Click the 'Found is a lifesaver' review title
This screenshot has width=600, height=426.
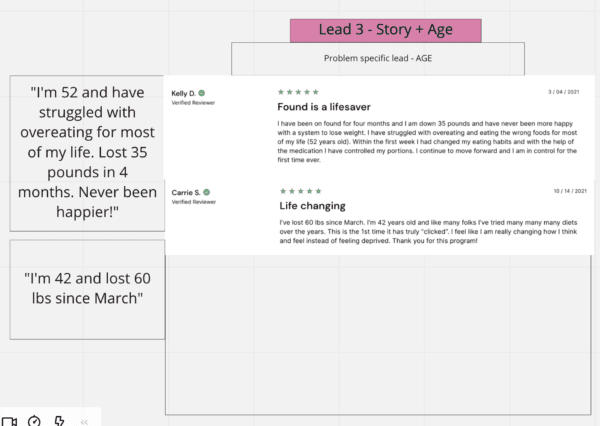(x=324, y=107)
